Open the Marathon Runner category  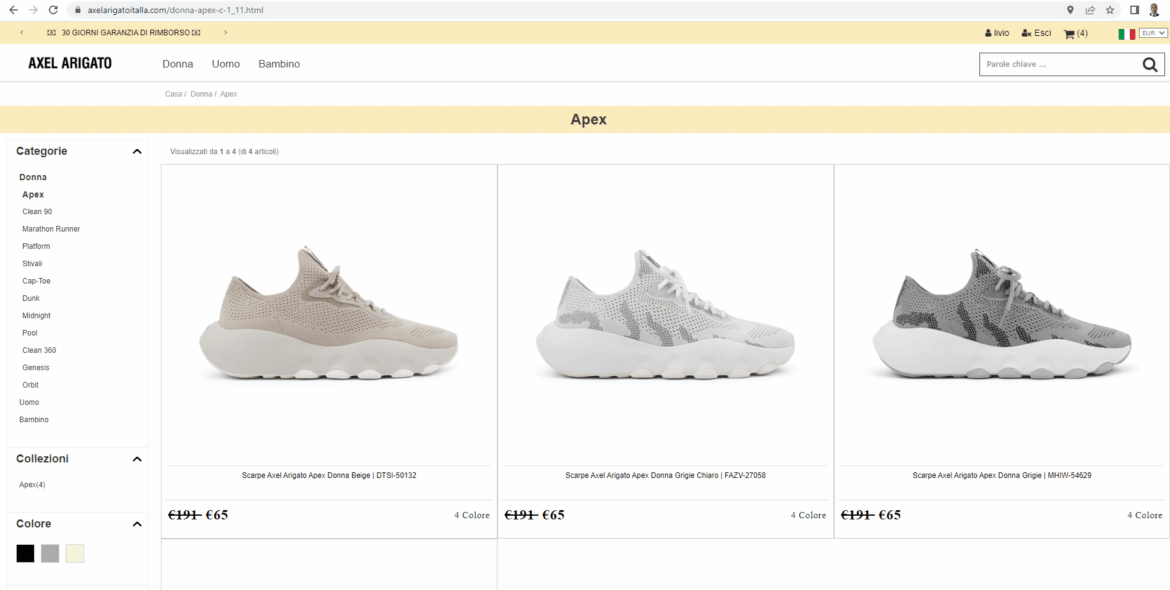[x=51, y=229]
